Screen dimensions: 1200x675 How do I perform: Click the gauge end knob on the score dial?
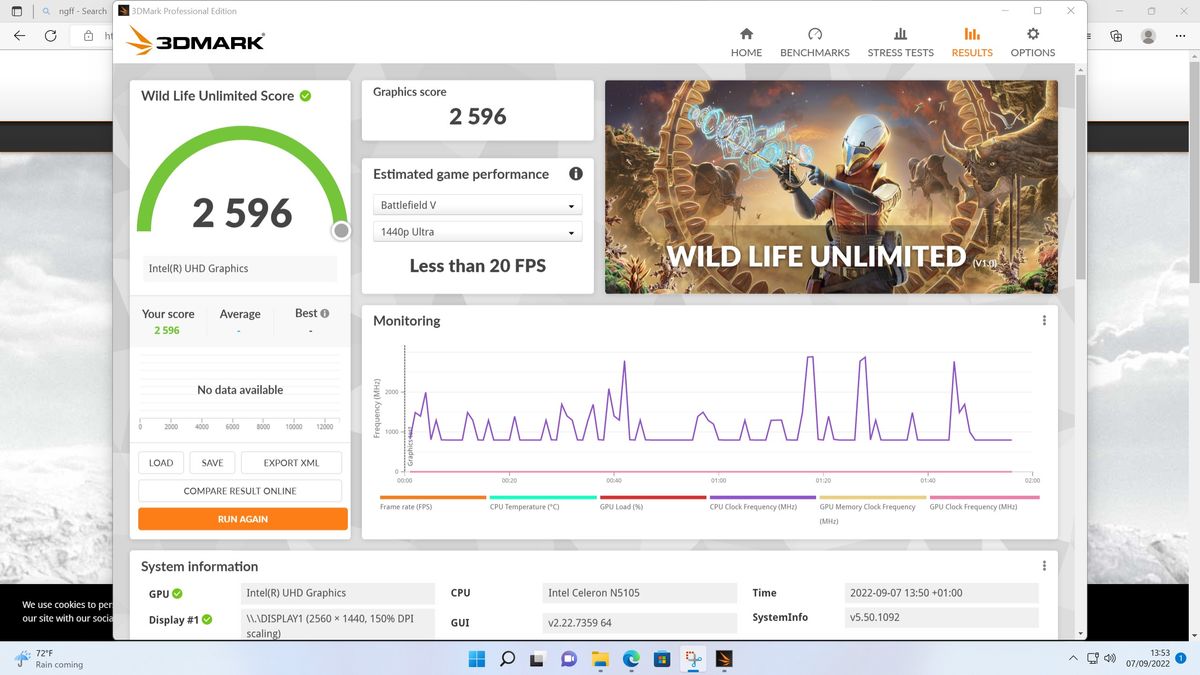341,231
